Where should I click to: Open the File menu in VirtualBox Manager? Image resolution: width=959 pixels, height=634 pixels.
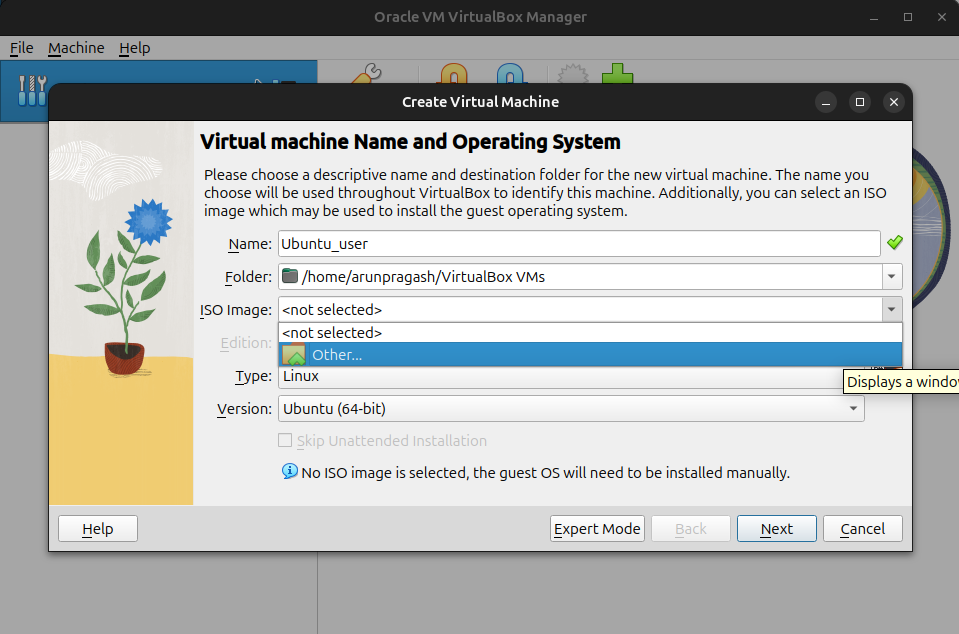coord(21,48)
